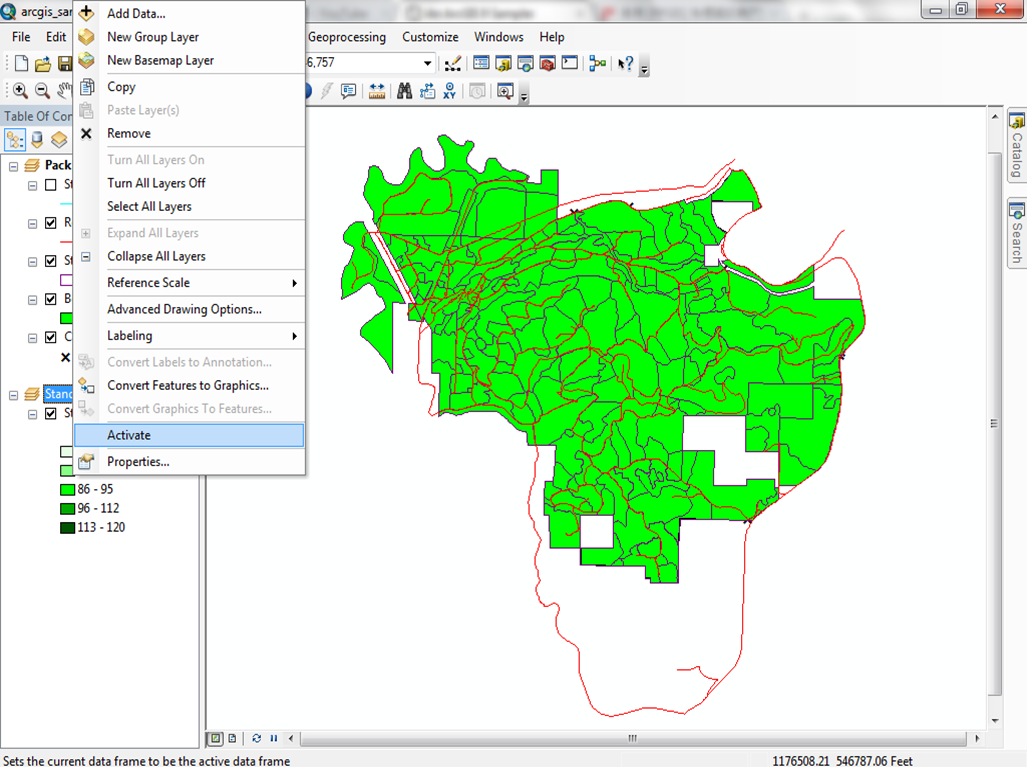Toggle the Boundary layer checkbox
Image resolution: width=1027 pixels, height=767 pixels.
(51, 299)
